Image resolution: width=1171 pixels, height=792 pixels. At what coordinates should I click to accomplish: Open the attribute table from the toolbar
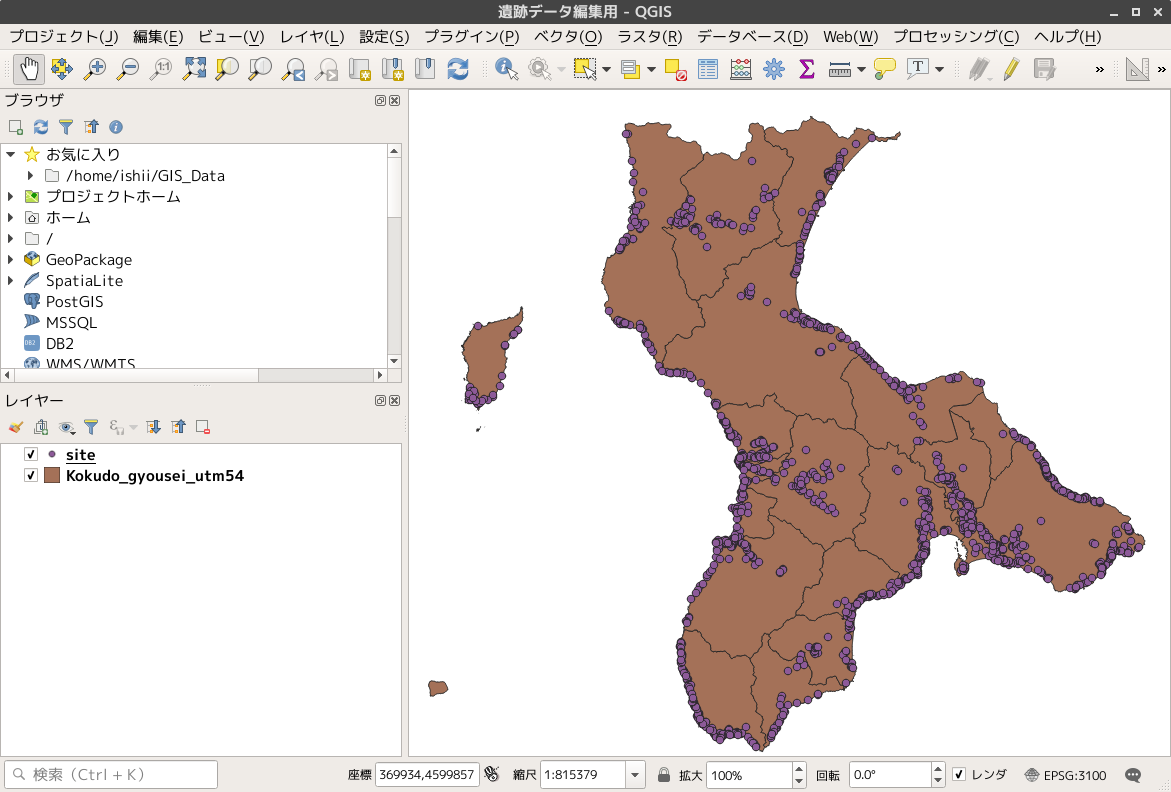pyautogui.click(x=708, y=69)
